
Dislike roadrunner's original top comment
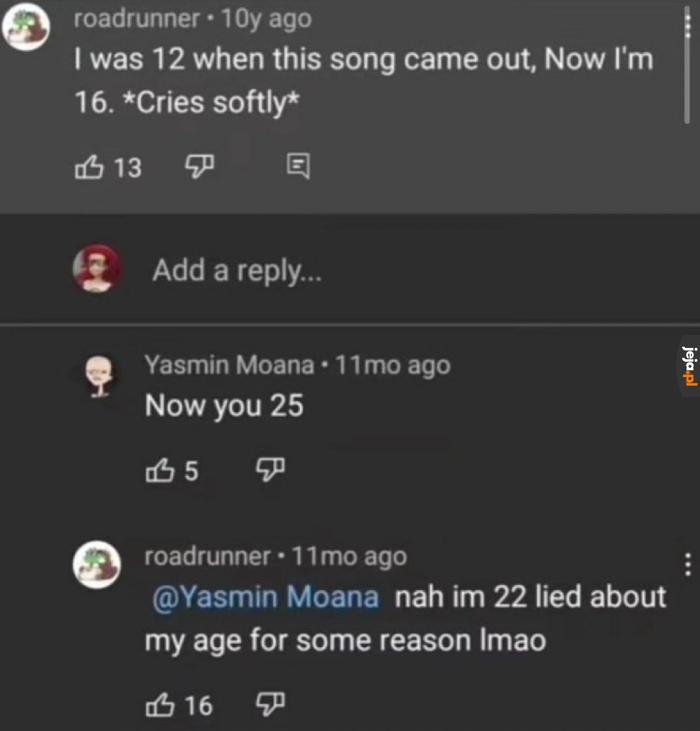[199, 166]
